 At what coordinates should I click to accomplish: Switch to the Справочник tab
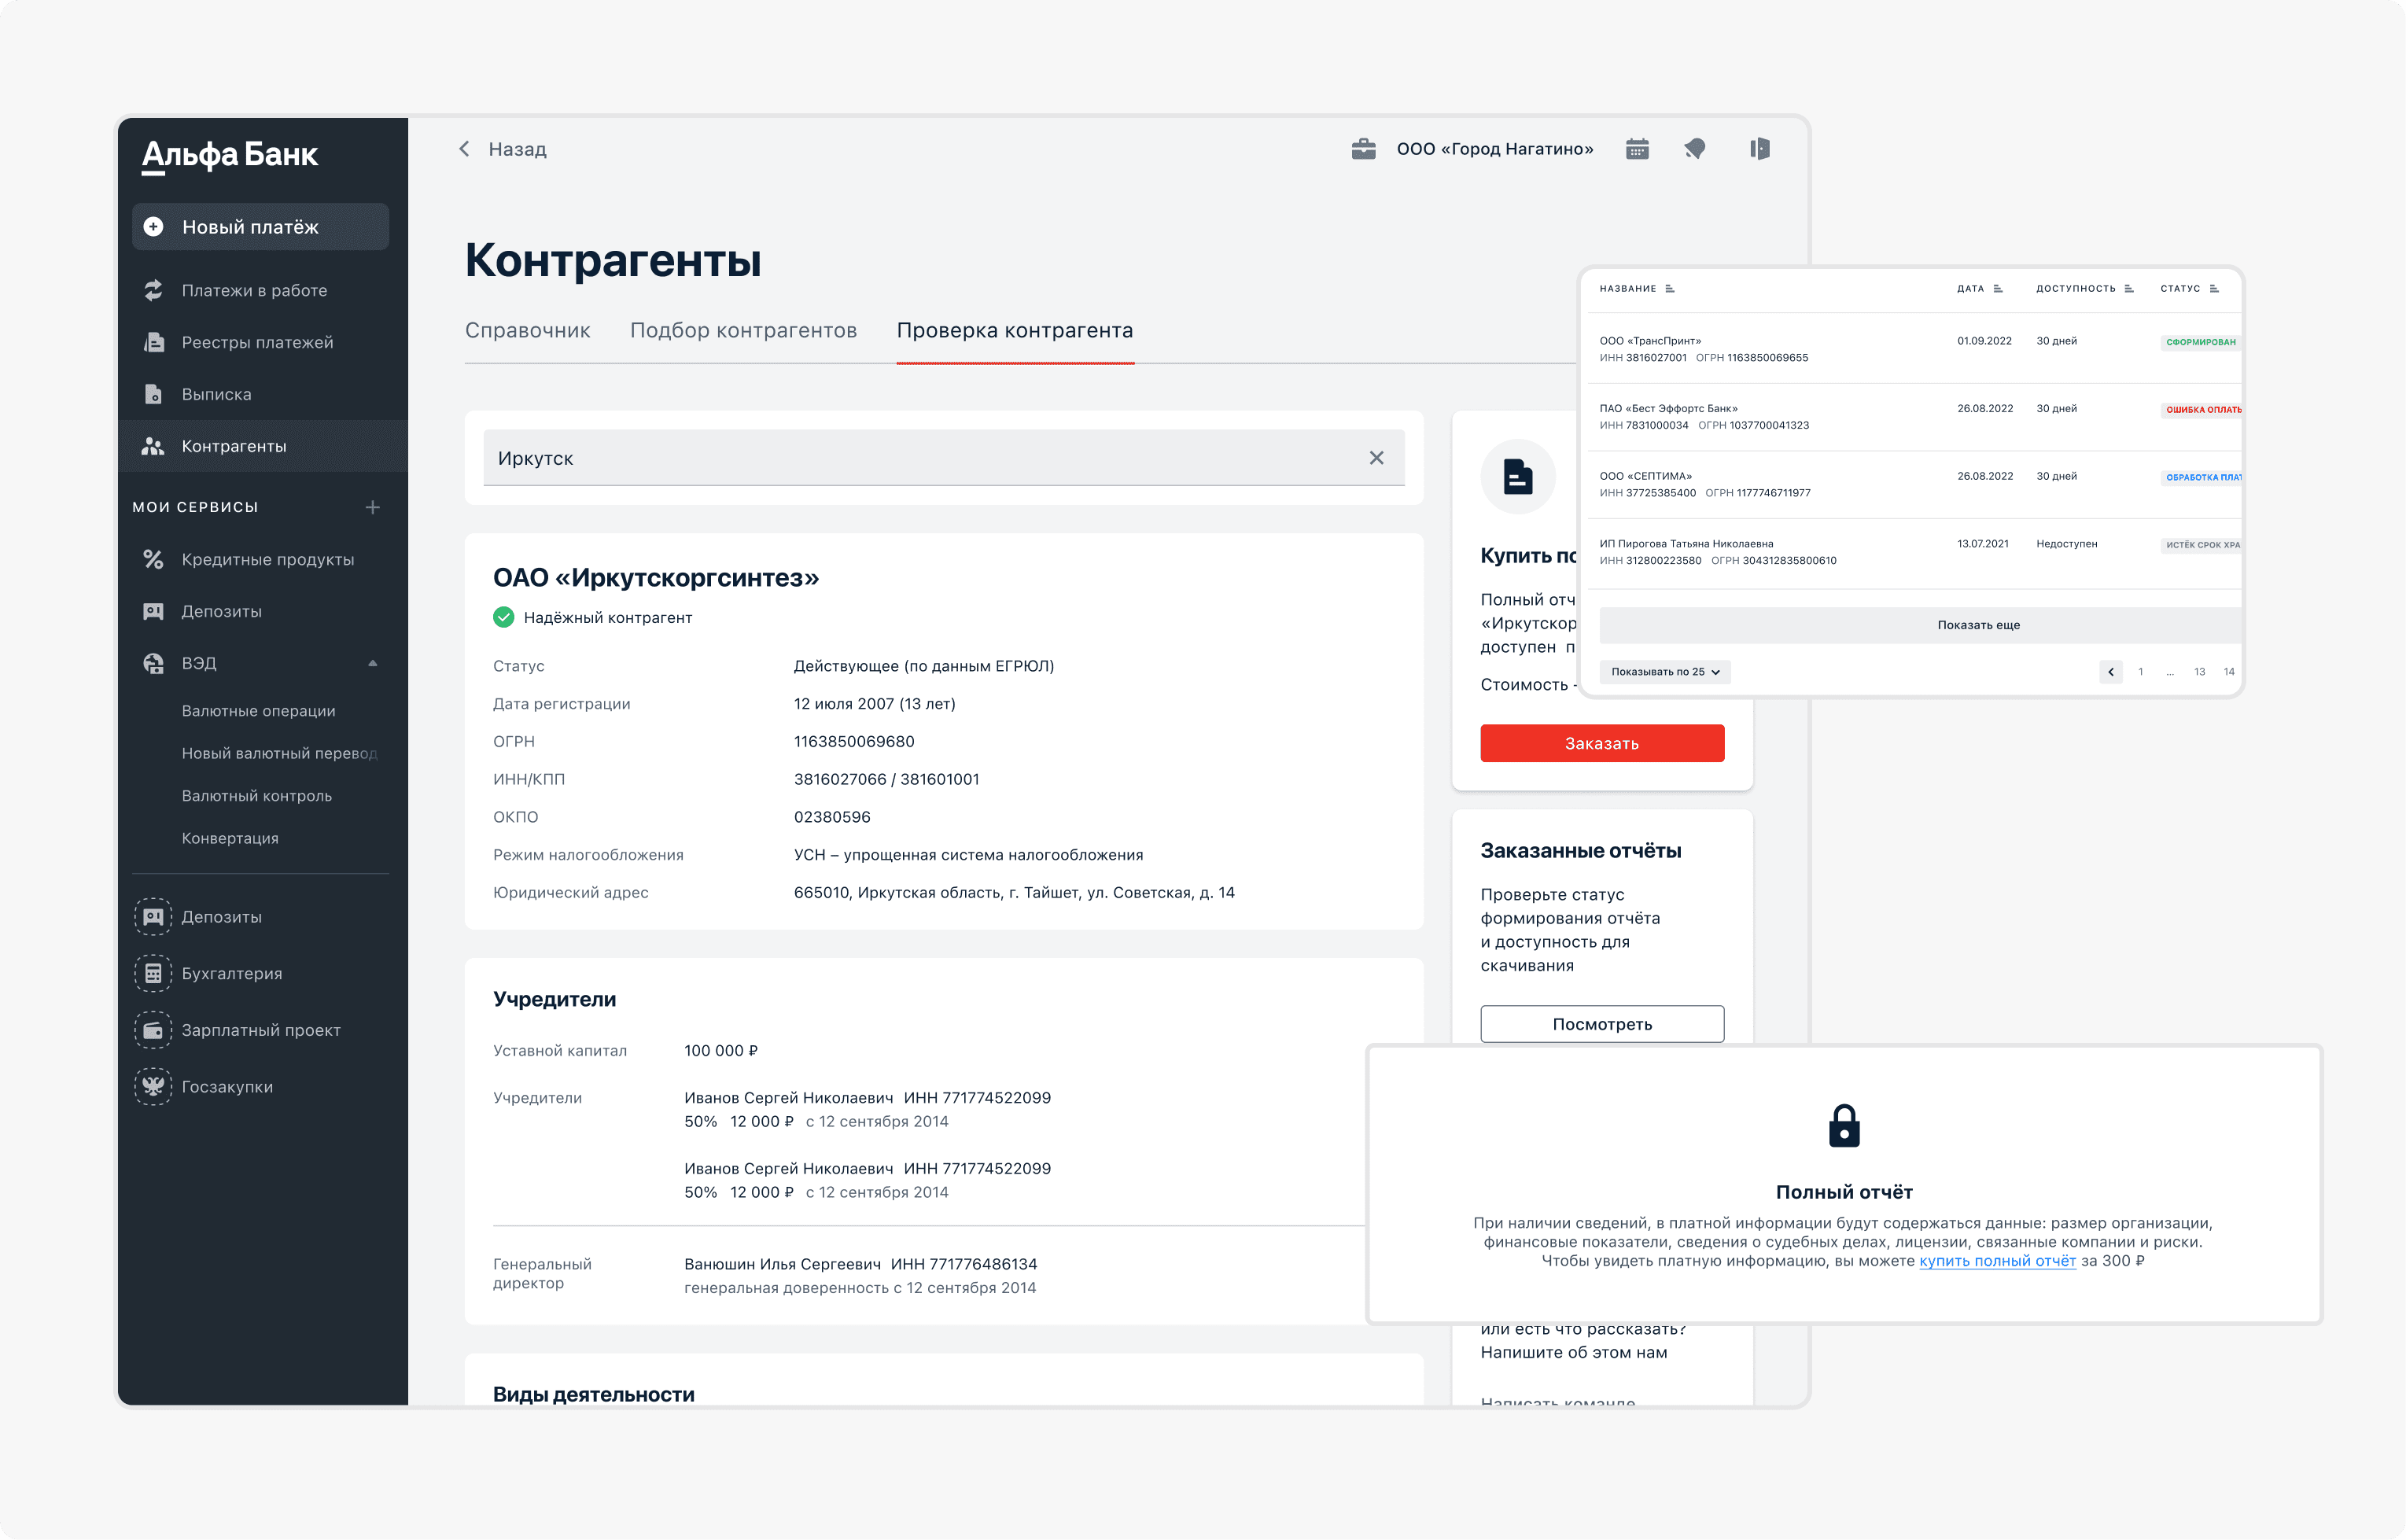tap(527, 331)
